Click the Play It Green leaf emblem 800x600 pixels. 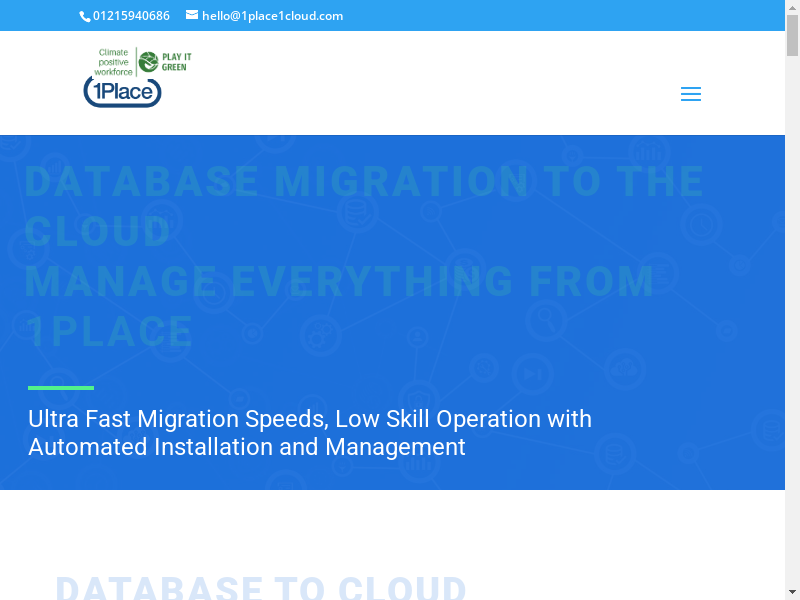click(148, 62)
